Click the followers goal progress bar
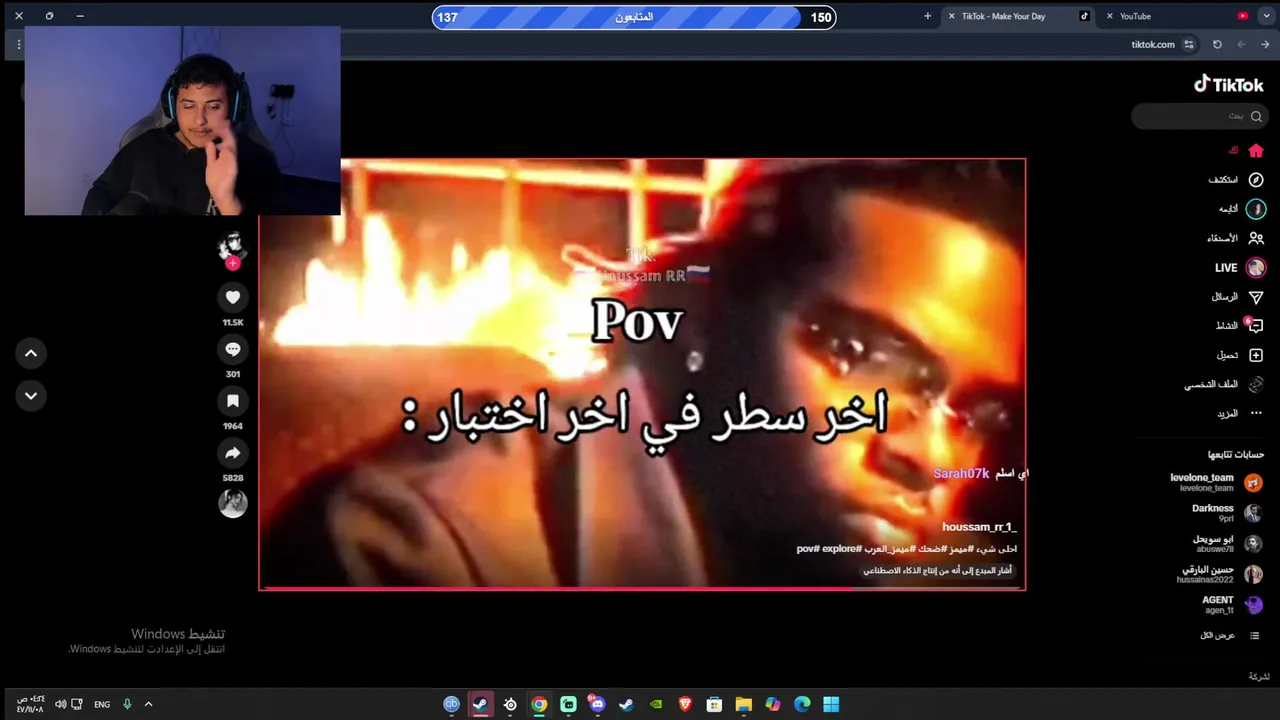Image resolution: width=1280 pixels, height=720 pixels. (634, 17)
